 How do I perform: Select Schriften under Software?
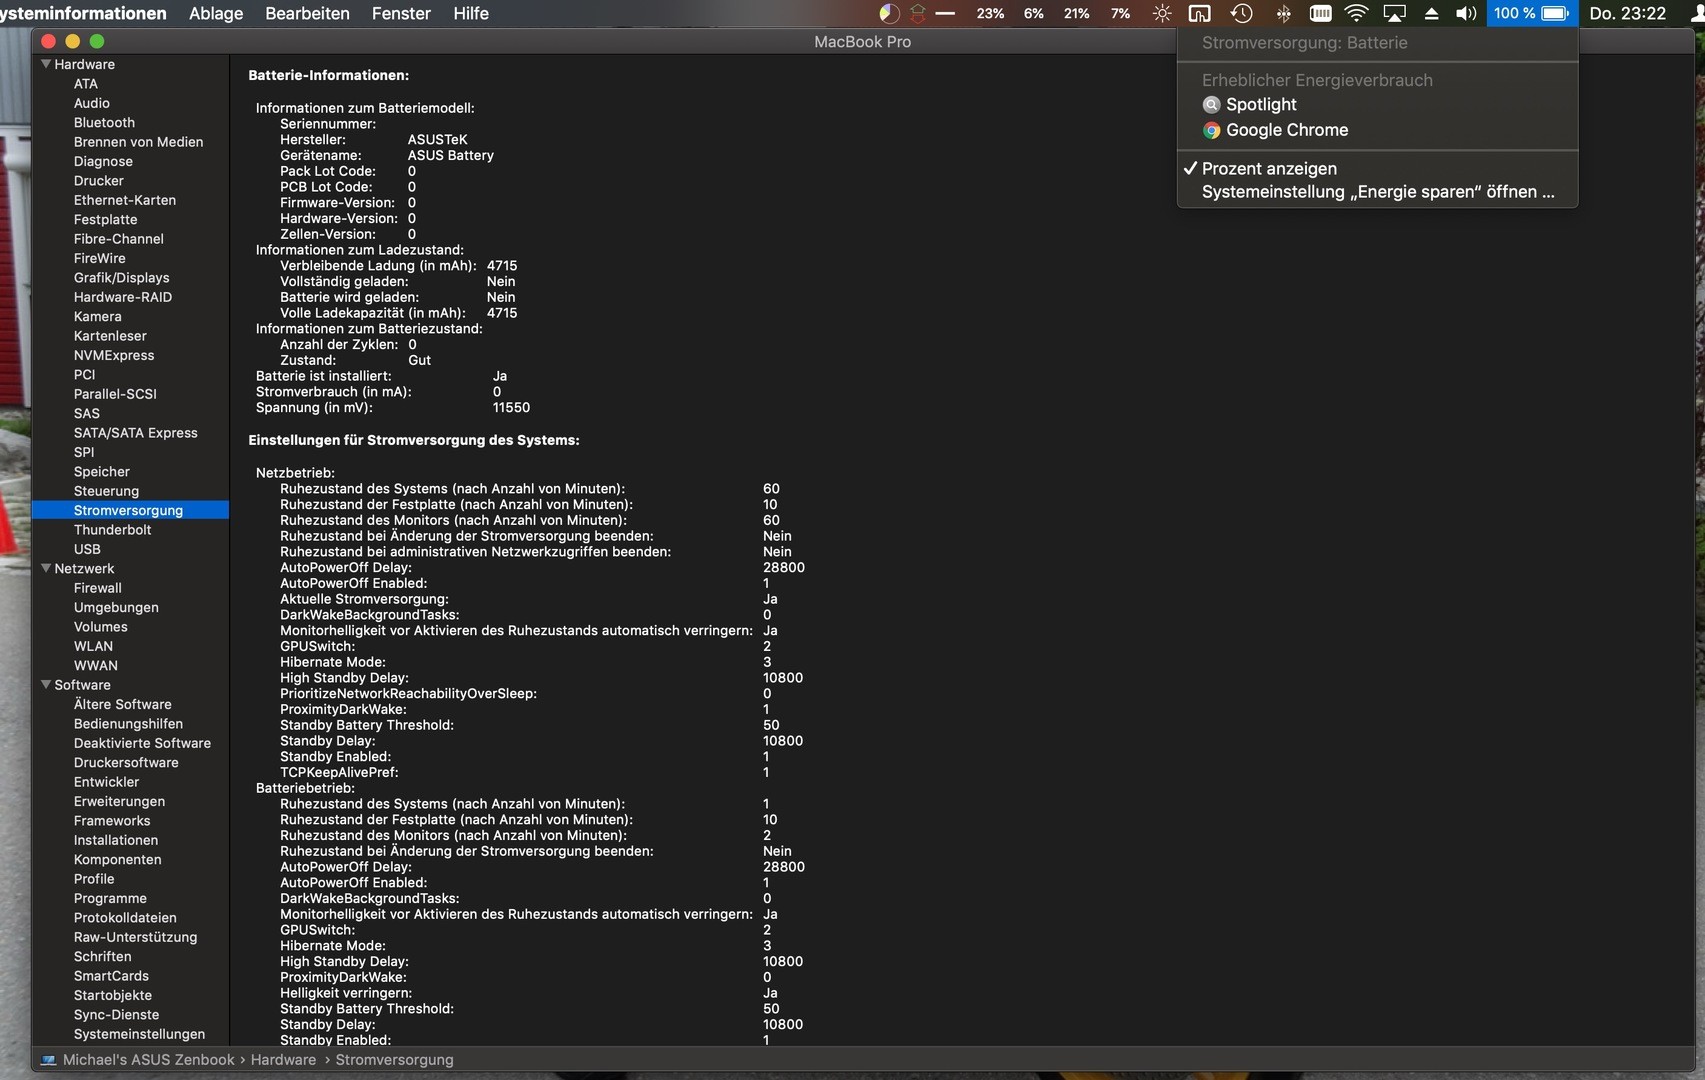[102, 957]
